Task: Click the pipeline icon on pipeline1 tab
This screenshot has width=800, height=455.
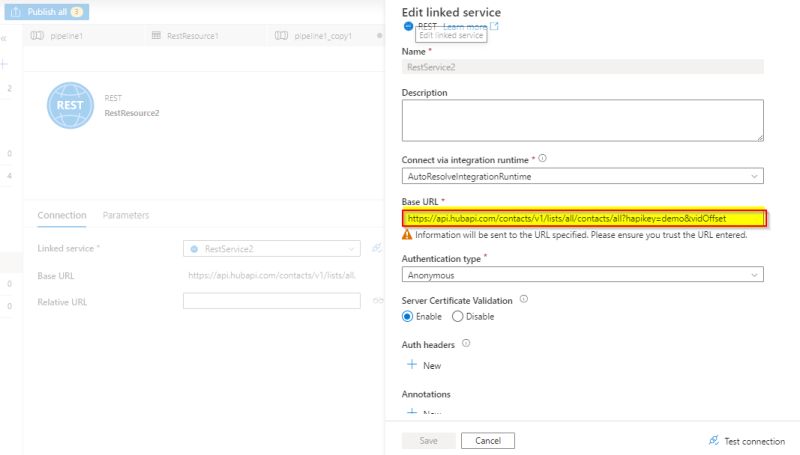Action: [x=37, y=35]
